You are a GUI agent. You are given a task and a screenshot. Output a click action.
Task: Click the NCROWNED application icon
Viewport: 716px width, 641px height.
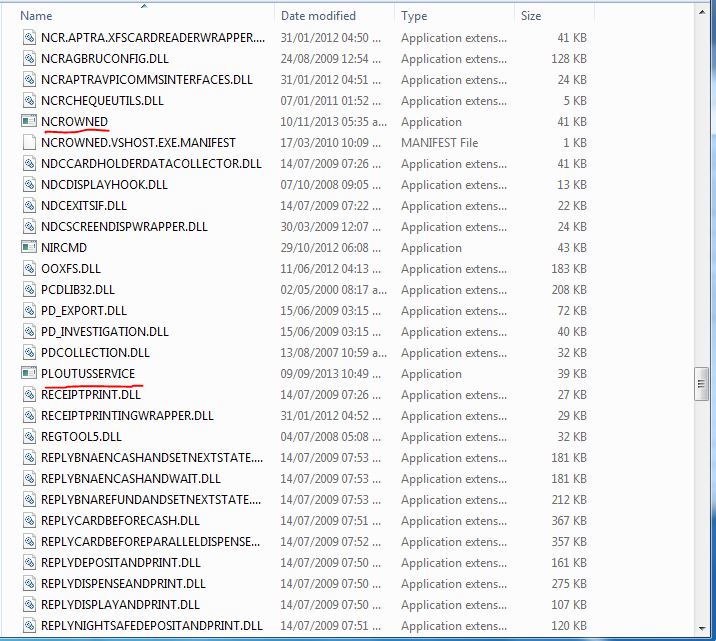point(29,121)
